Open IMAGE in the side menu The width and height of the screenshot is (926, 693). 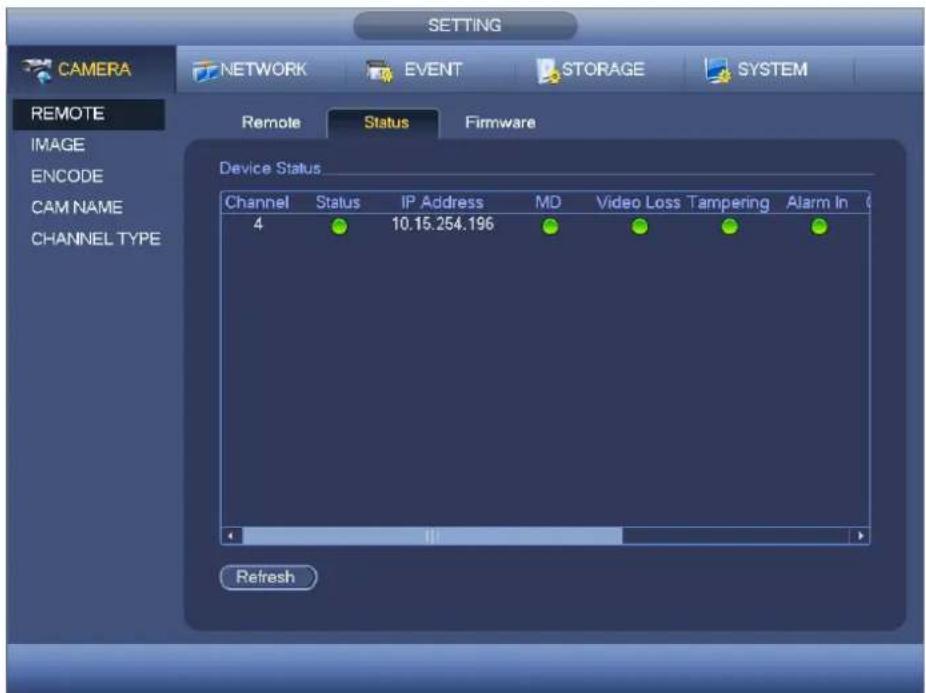pyautogui.click(x=58, y=145)
